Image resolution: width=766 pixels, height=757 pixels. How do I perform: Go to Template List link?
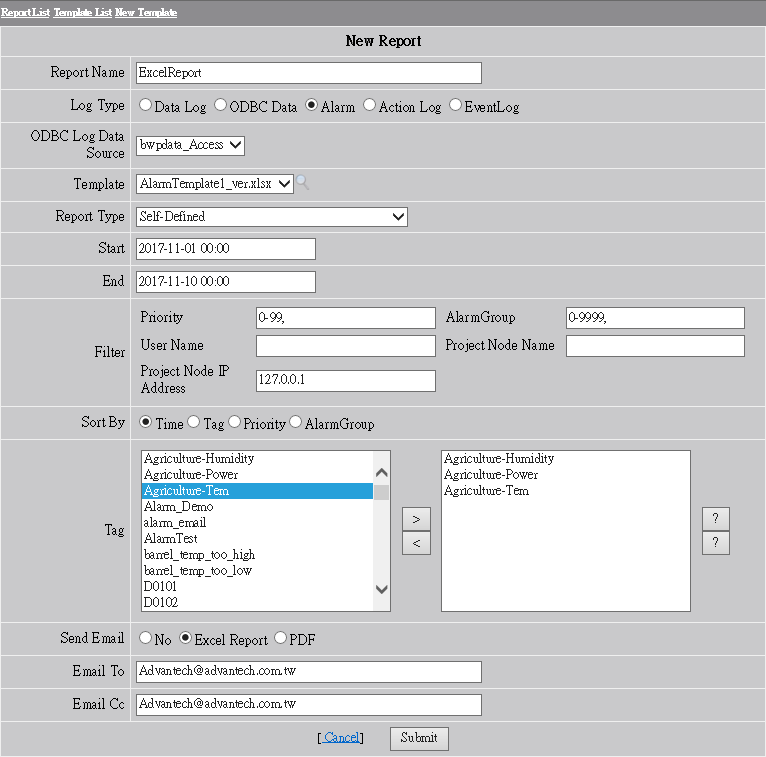tap(83, 12)
